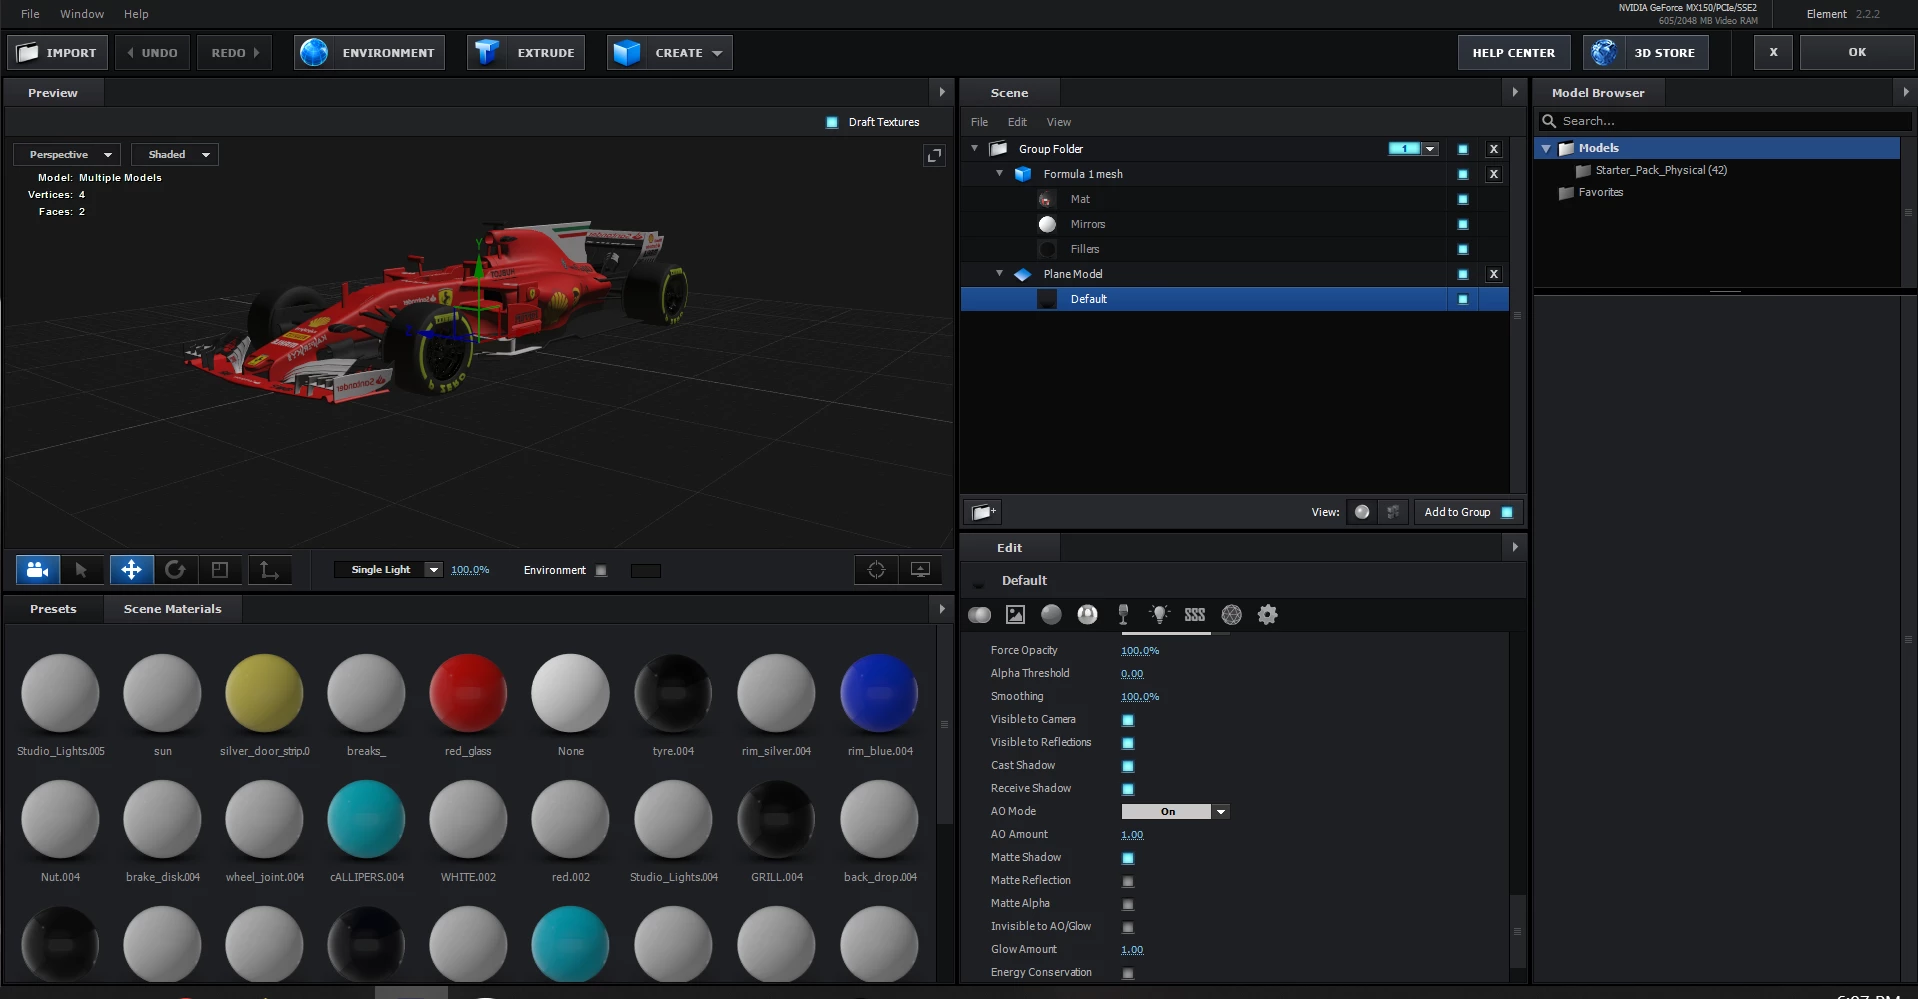This screenshot has height=999, width=1918.
Task: Delete Formula 1 mesh with its X
Action: coord(1494,174)
